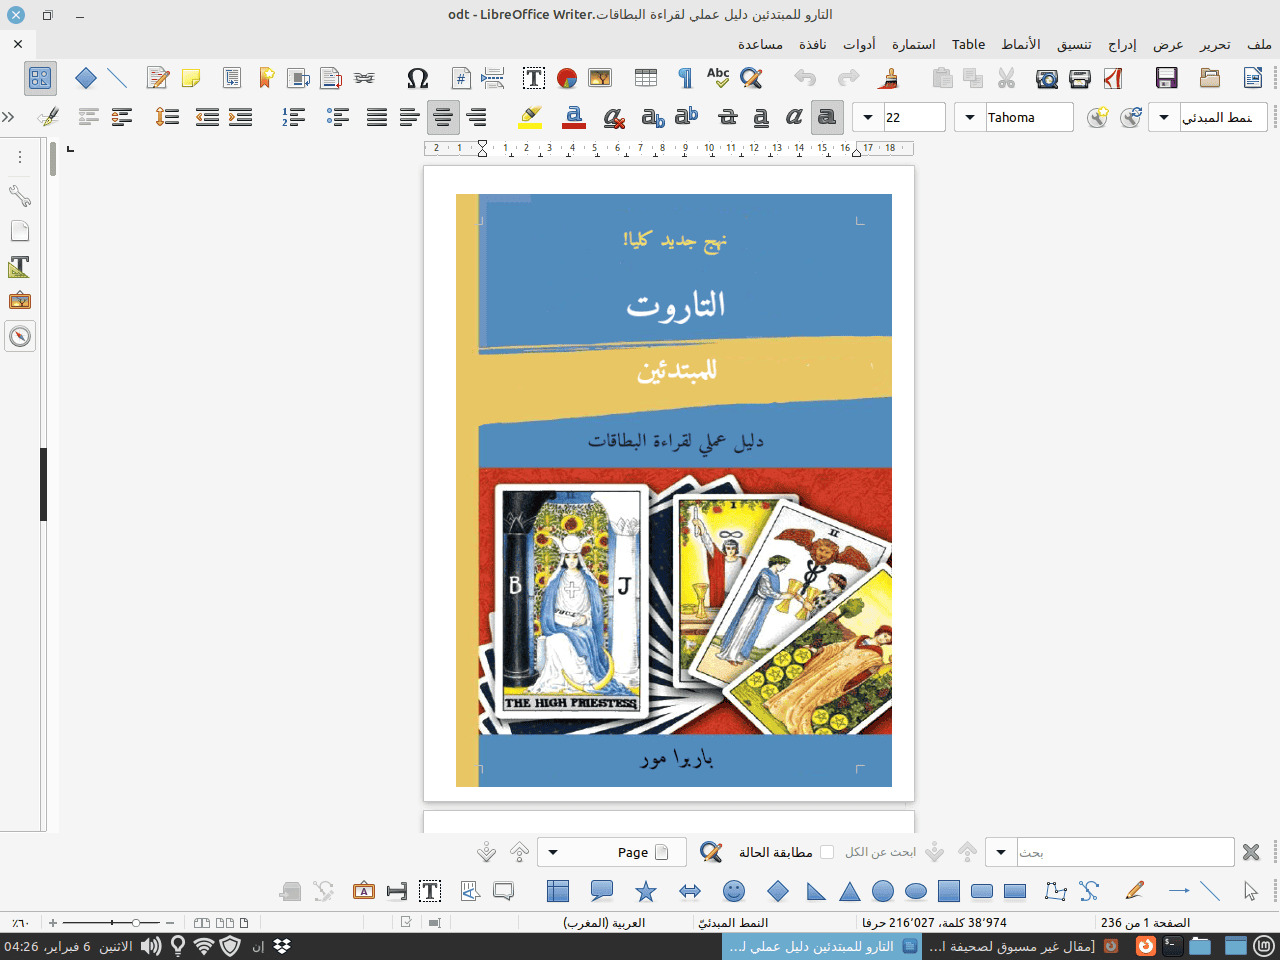Open the Navigate By Page dropdown
Viewport: 1280px width, 960px height.
click(x=553, y=852)
